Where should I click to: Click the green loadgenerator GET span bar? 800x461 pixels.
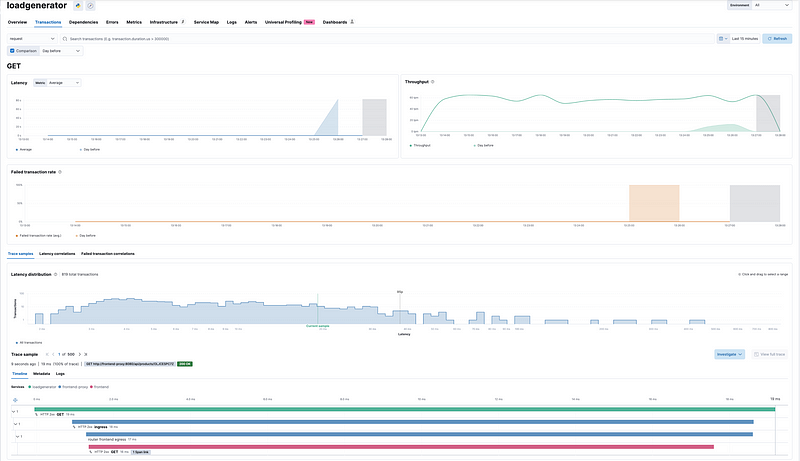click(400, 409)
